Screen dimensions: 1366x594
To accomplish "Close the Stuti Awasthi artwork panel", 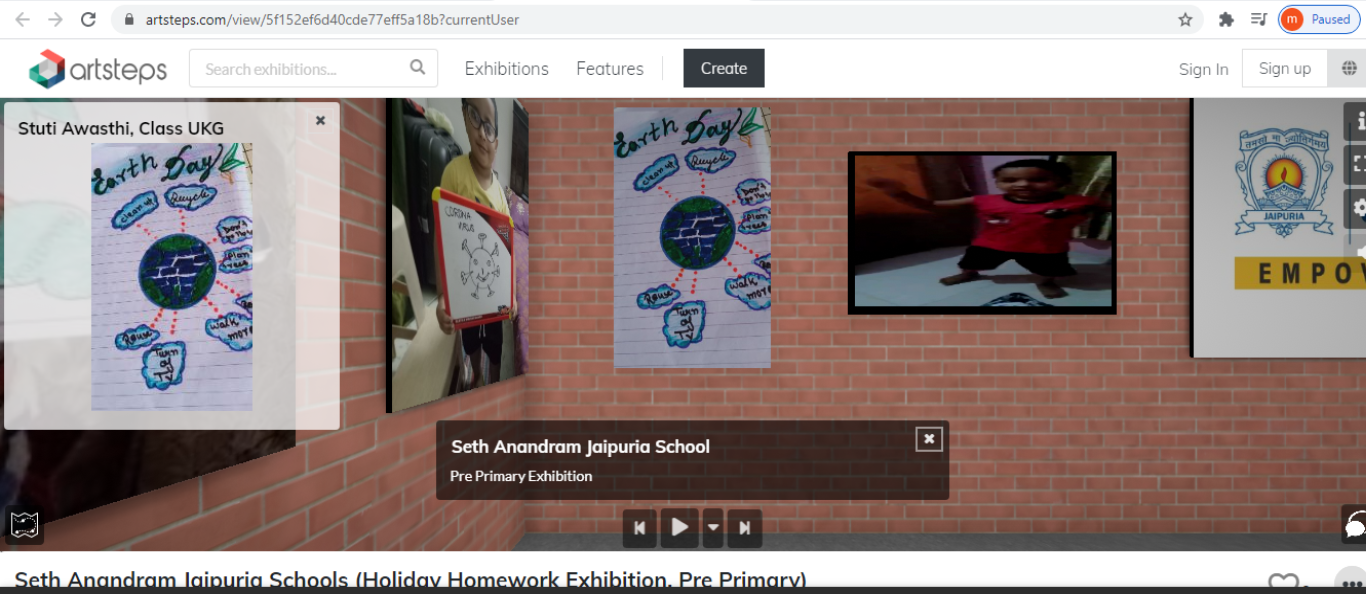I will click(x=320, y=120).
